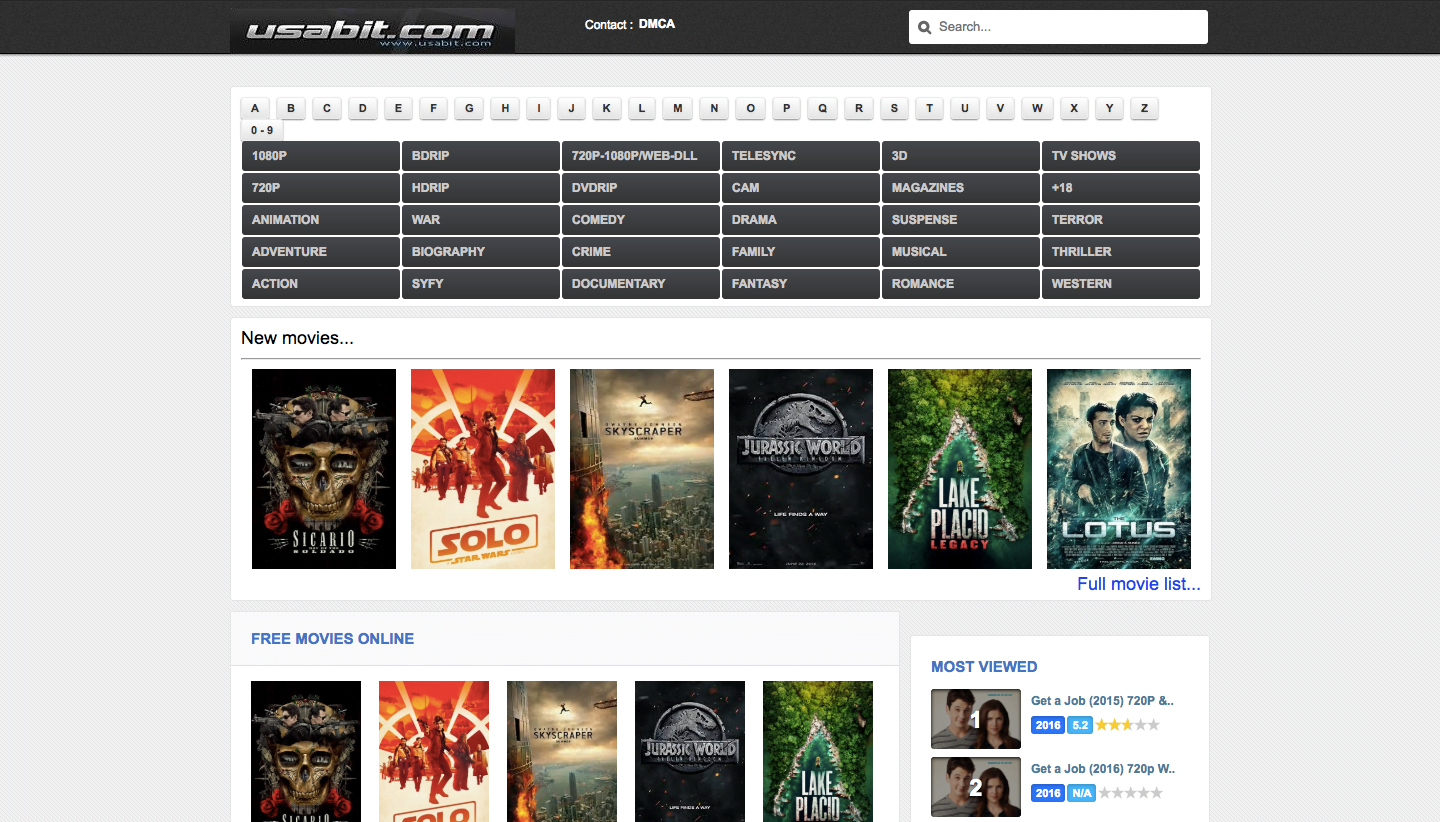Browse the 3D movies category
Screen dimensions: 1440x822
(961, 156)
